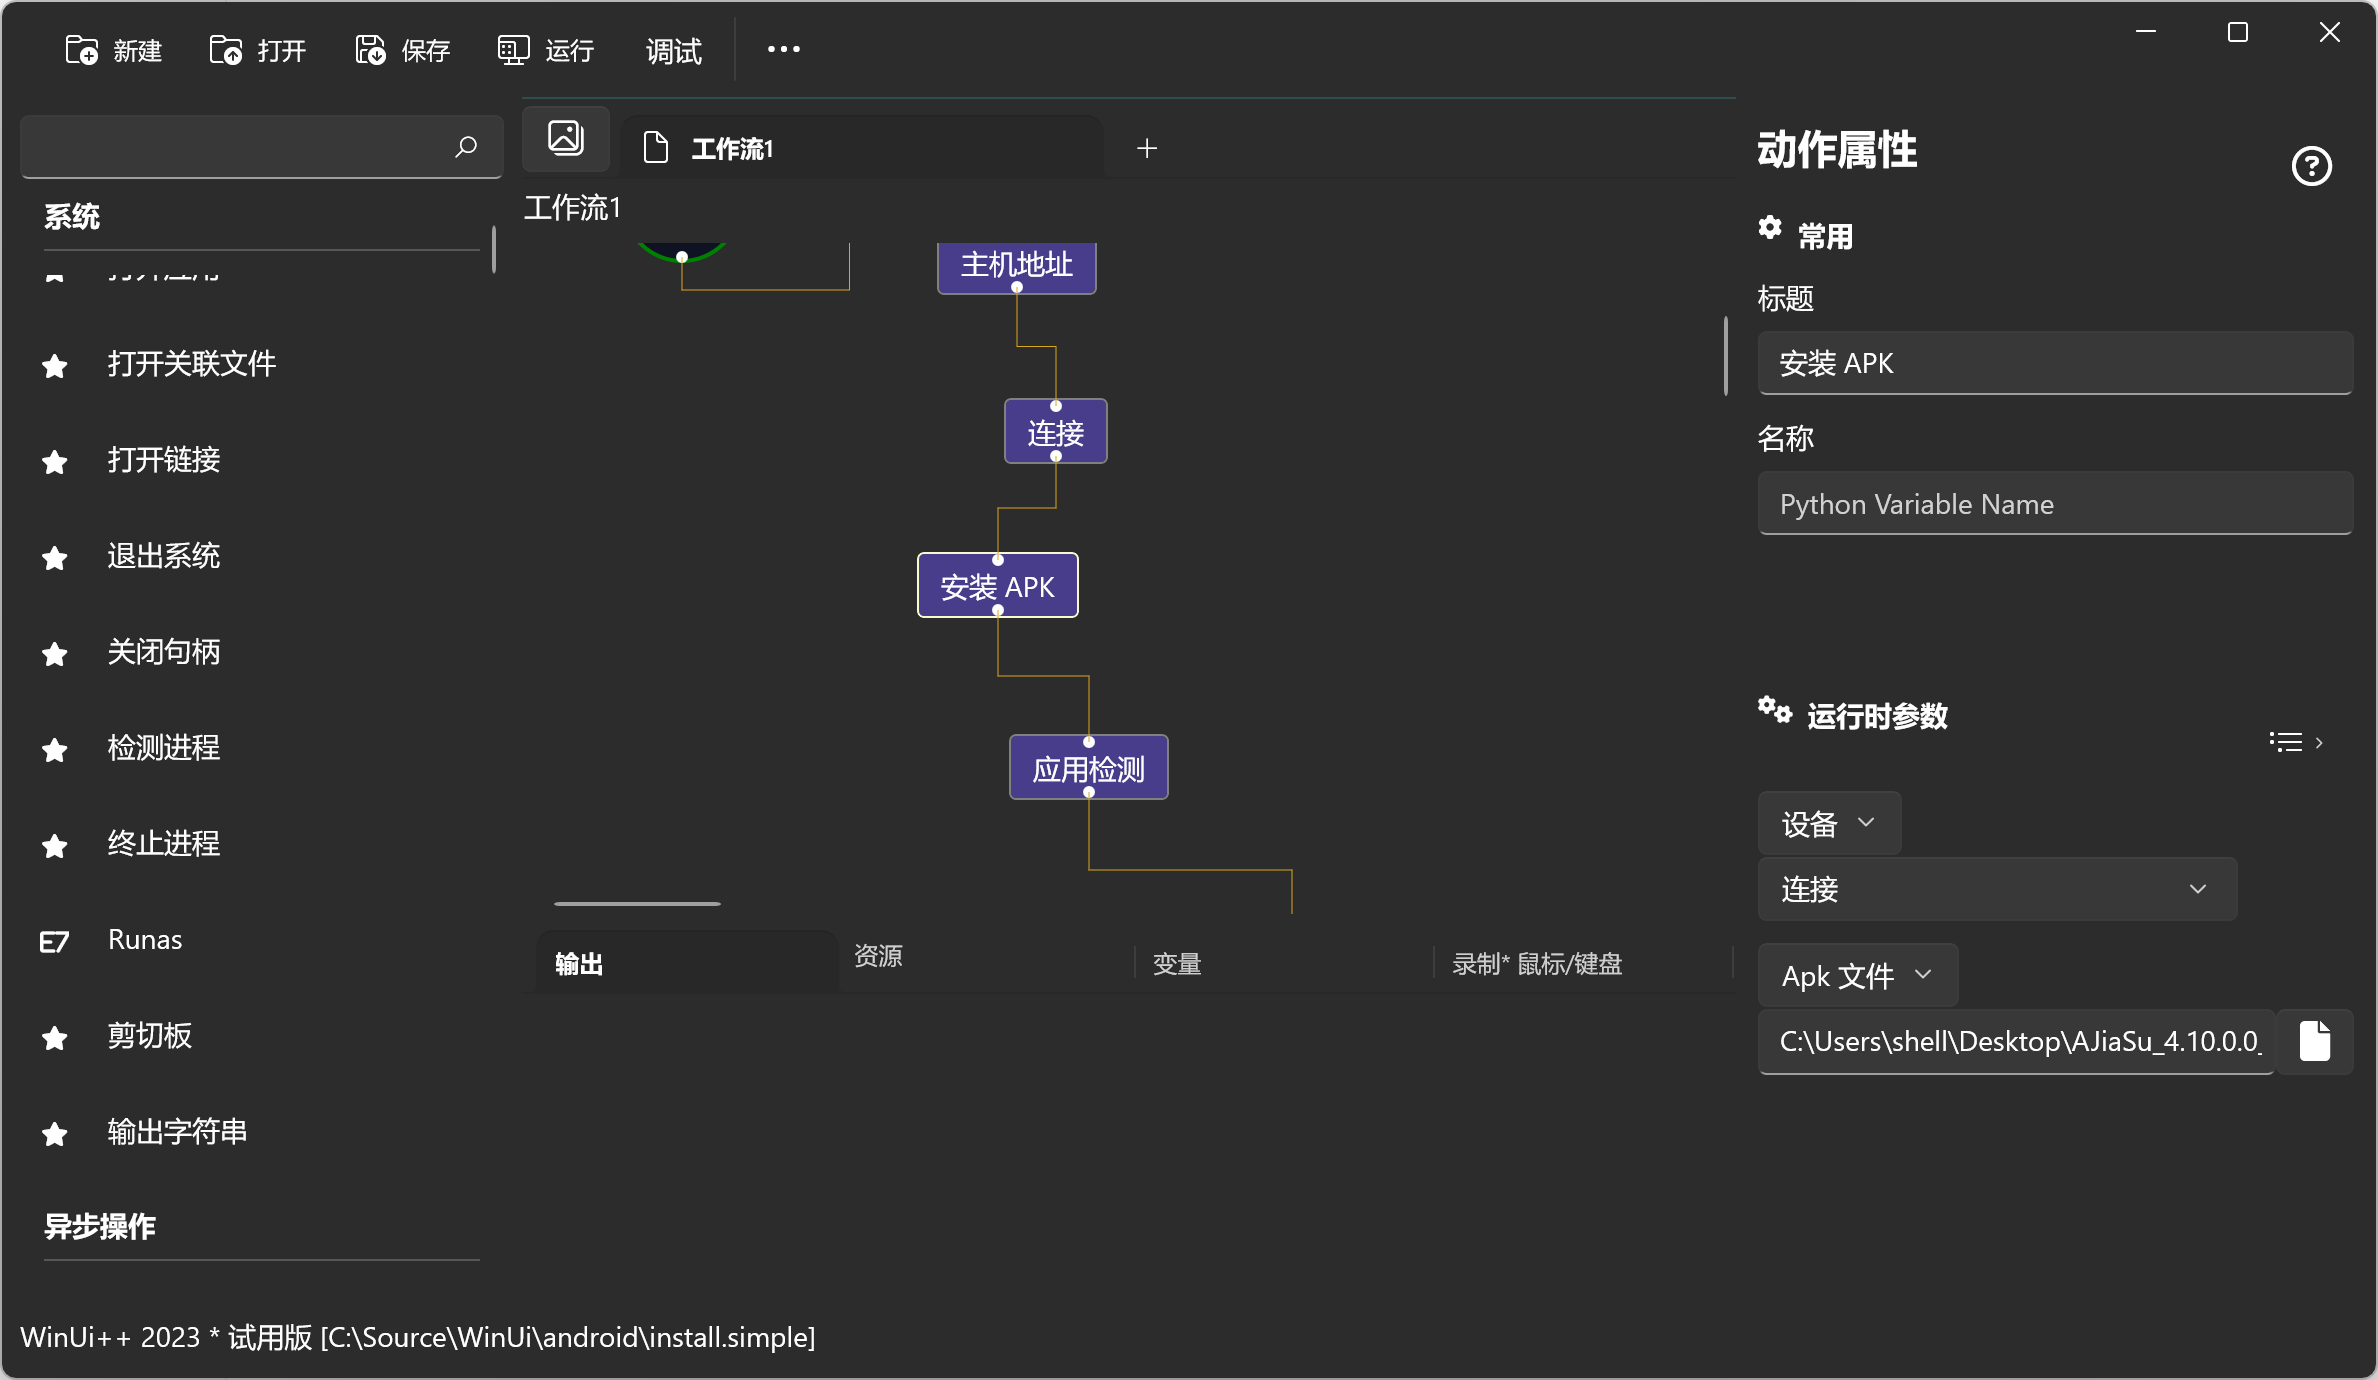Click the search magnifier icon in sidebar
Screen dimensions: 2378x1380
pos(465,147)
